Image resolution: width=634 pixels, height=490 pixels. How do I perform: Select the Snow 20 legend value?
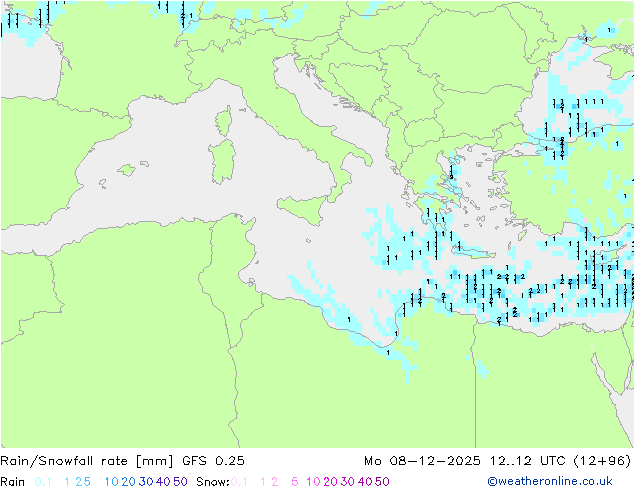[x=330, y=482]
